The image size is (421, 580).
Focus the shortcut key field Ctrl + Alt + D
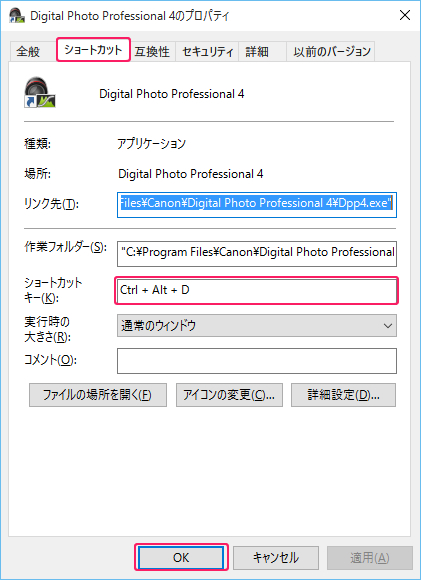[x=256, y=290]
